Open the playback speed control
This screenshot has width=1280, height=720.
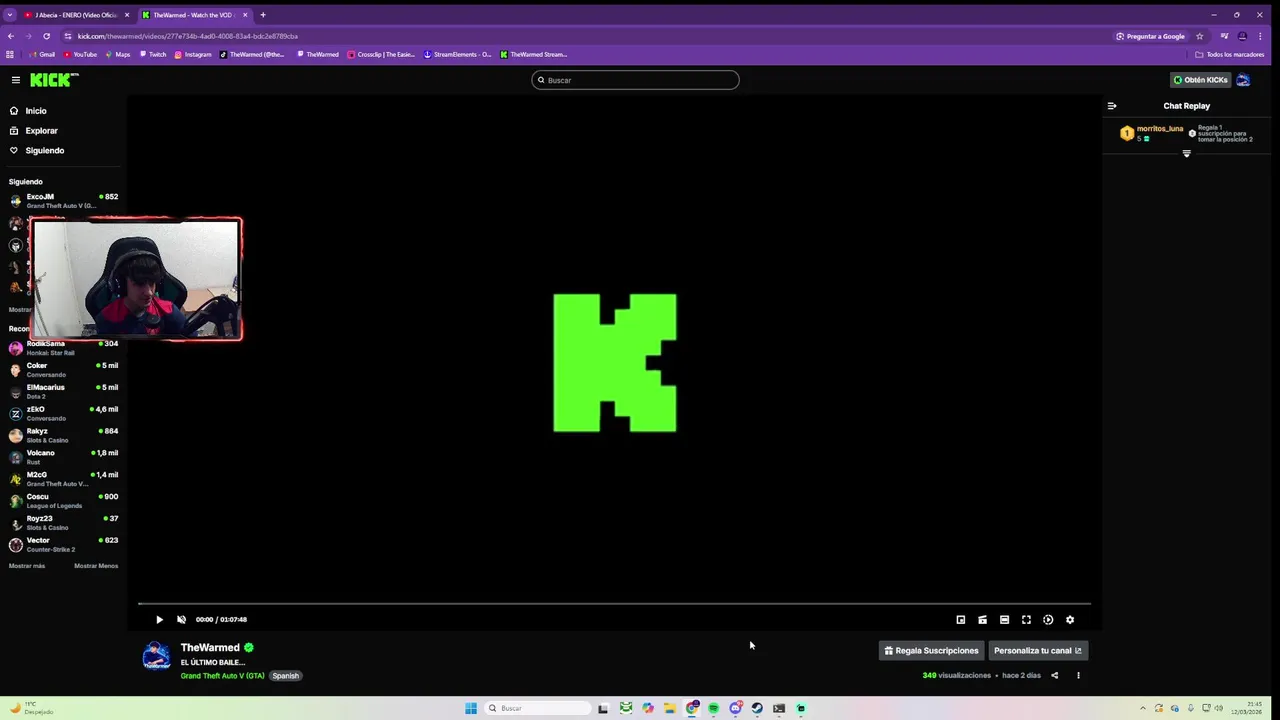(1048, 620)
